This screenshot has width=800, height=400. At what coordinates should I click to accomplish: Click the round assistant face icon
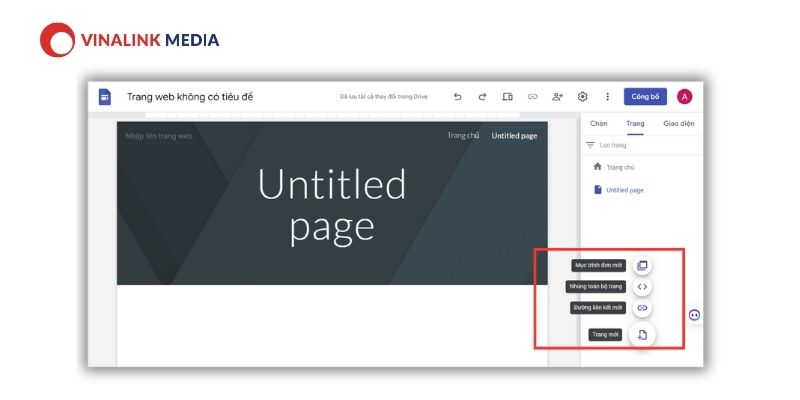pyautogui.click(x=694, y=315)
